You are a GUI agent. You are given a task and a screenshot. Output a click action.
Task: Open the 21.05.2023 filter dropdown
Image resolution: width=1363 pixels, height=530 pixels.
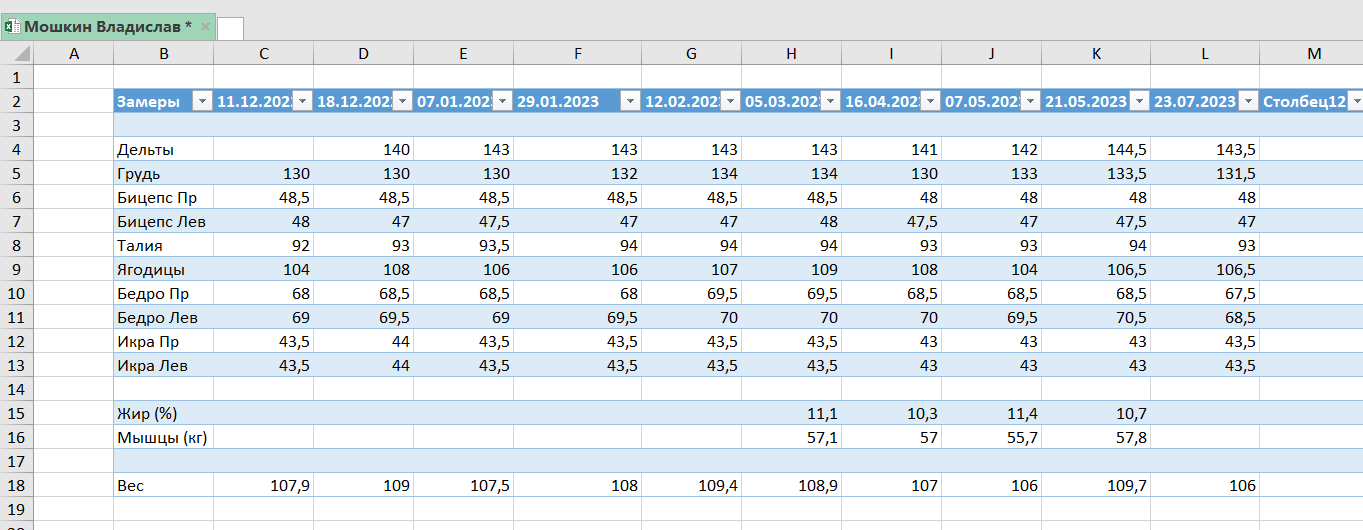[1138, 101]
